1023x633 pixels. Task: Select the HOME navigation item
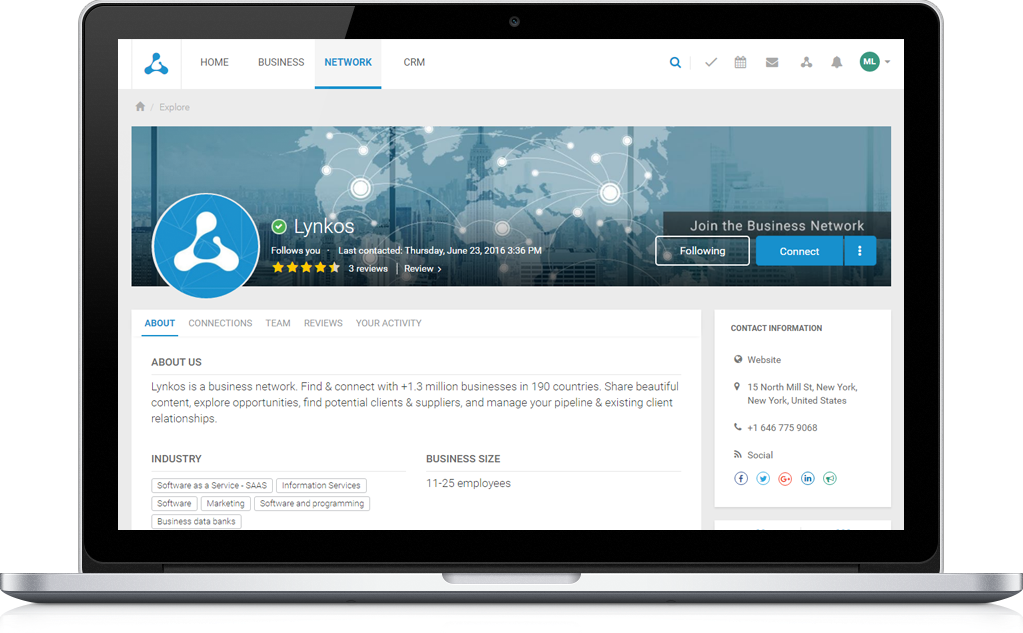215,63
